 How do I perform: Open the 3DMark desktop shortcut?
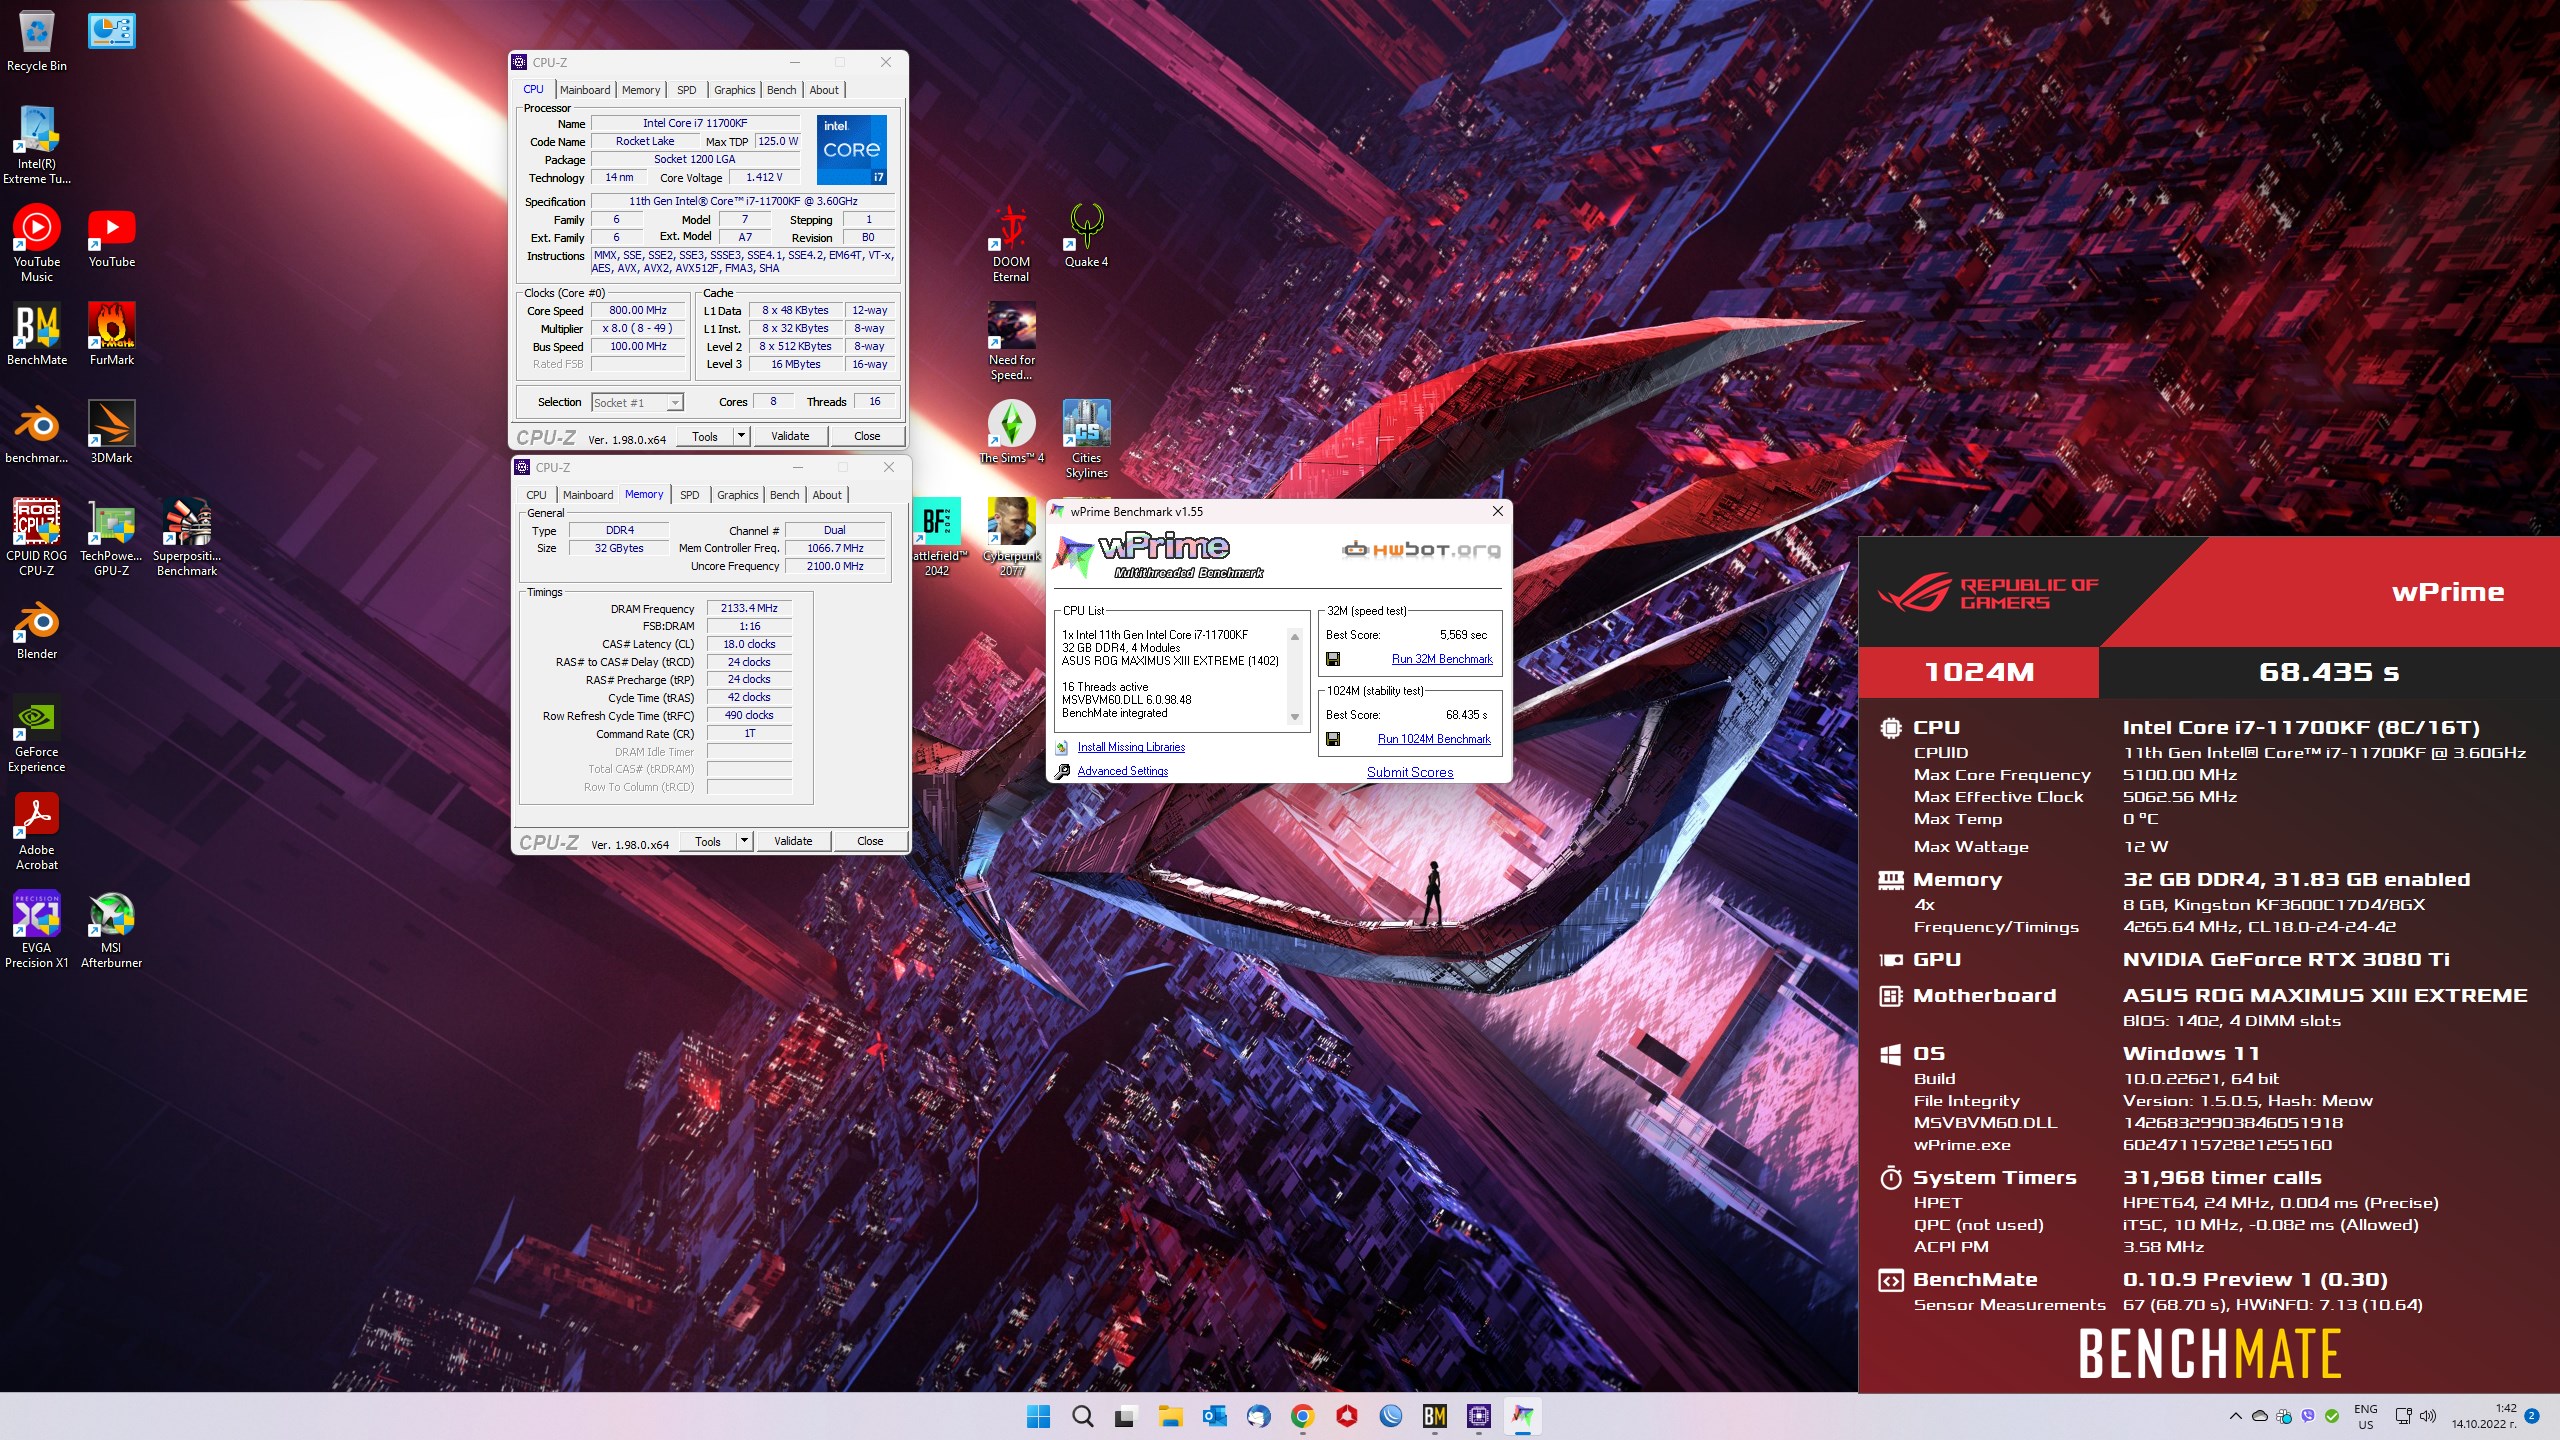[x=111, y=432]
